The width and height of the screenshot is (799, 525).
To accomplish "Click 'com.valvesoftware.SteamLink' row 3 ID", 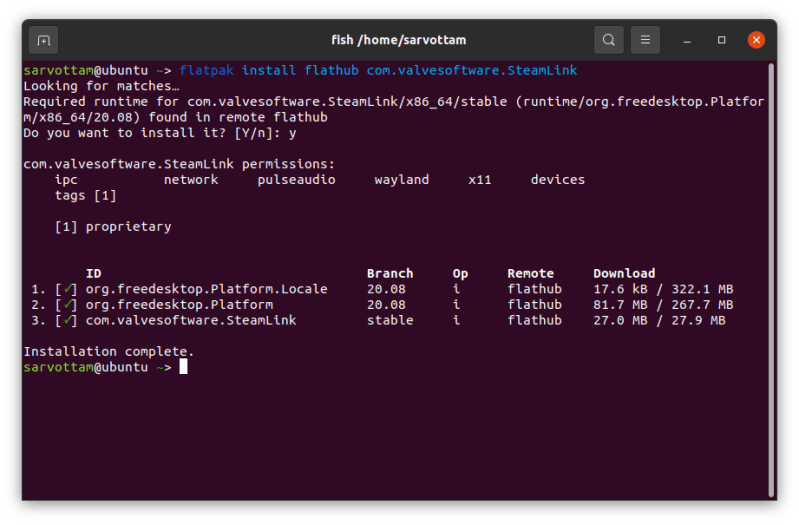I will pyautogui.click(x=191, y=321).
